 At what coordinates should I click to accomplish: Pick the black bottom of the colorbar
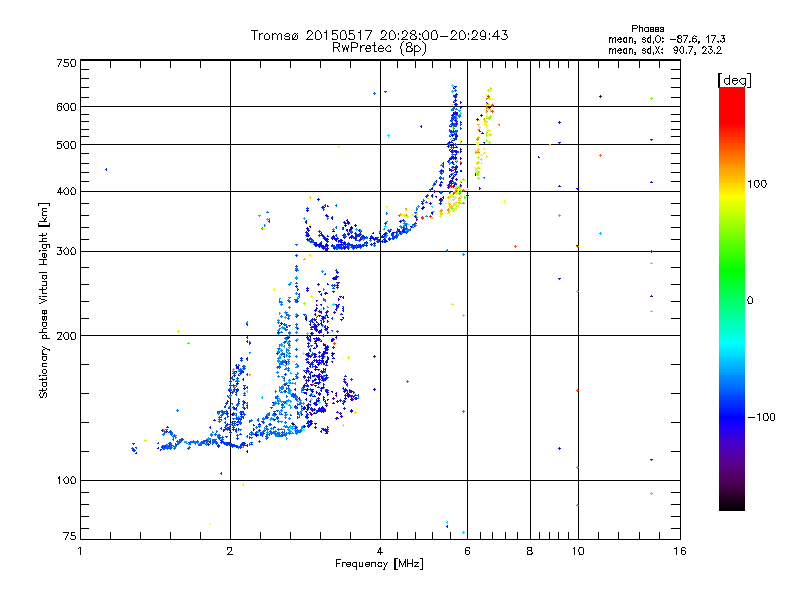click(732, 503)
